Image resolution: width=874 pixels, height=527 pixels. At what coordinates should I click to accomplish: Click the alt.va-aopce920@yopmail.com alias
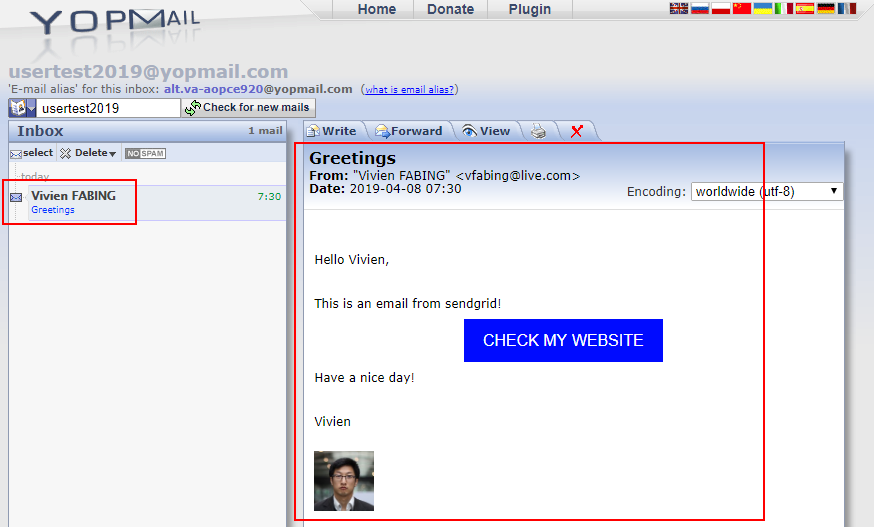(x=258, y=89)
